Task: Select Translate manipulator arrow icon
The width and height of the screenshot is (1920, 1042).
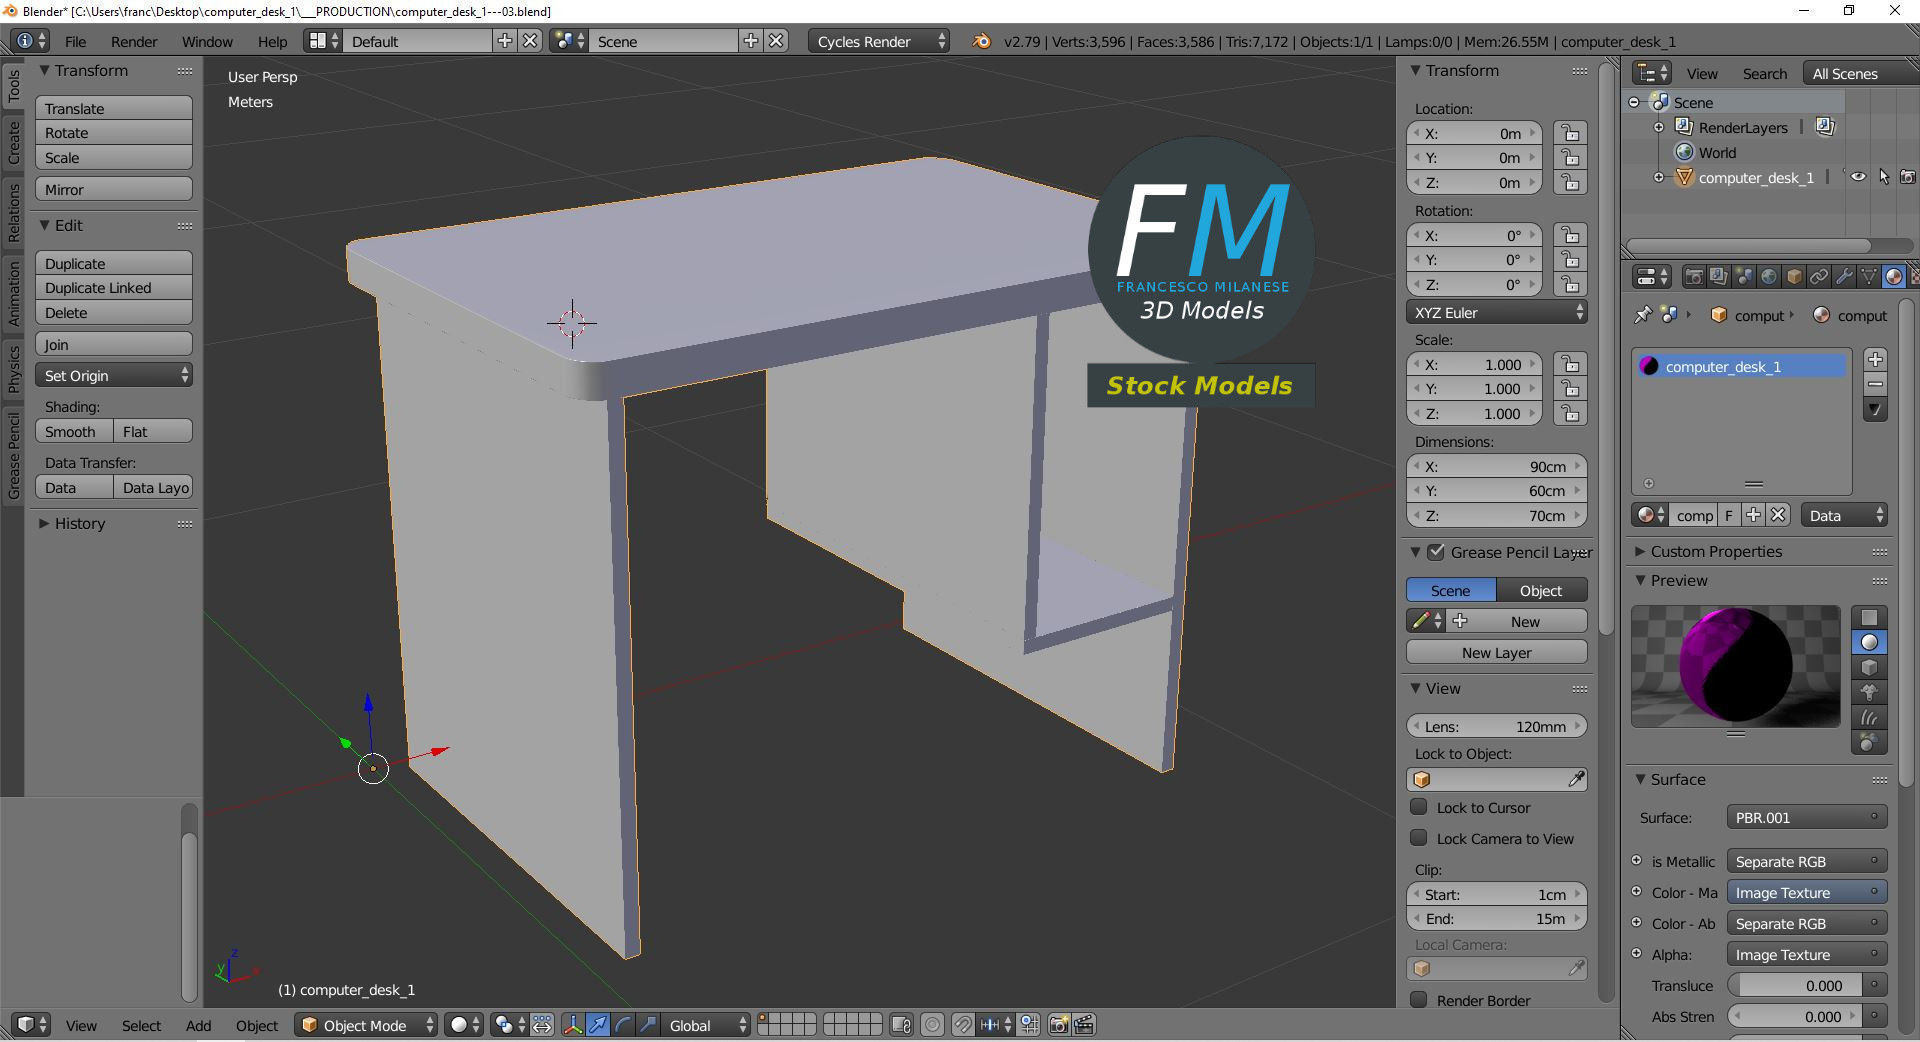Action: pos(598,1025)
